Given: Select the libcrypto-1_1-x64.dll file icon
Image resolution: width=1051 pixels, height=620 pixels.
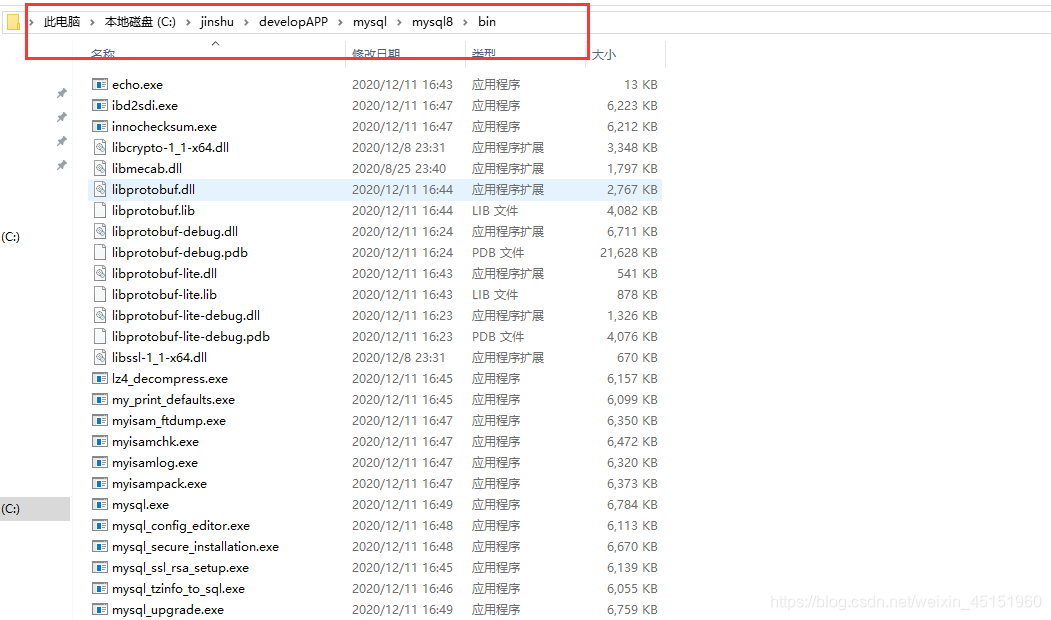Looking at the screenshot, I should [100, 147].
